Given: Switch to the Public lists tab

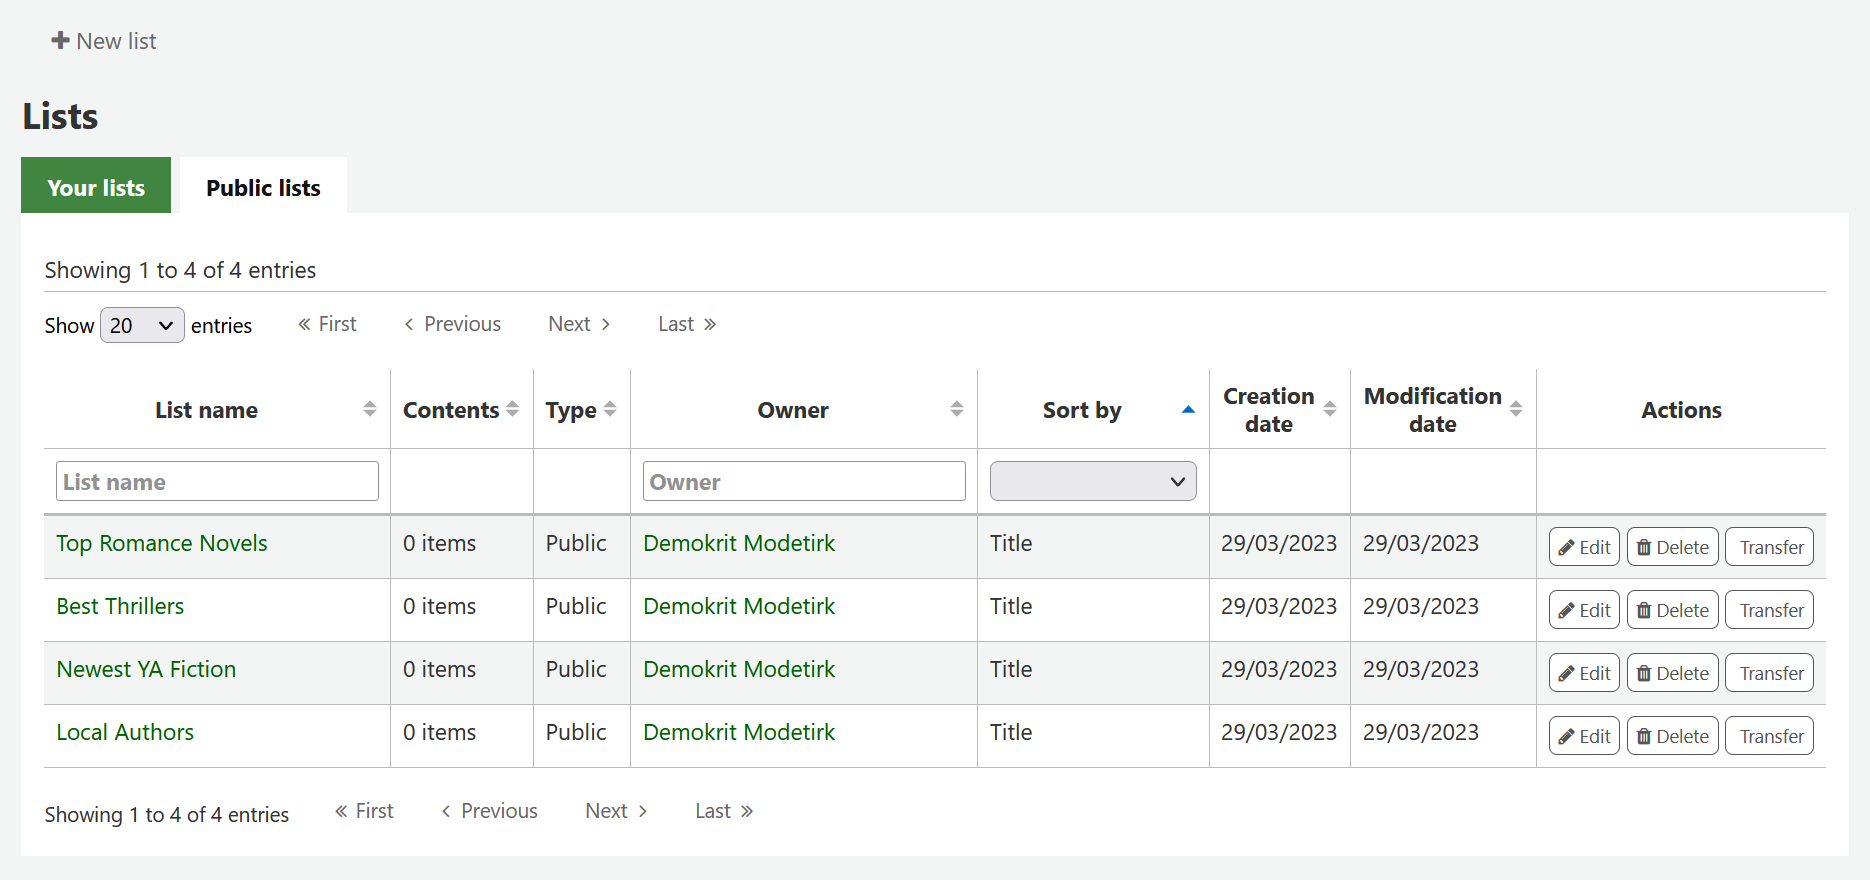Looking at the screenshot, I should coord(263,187).
